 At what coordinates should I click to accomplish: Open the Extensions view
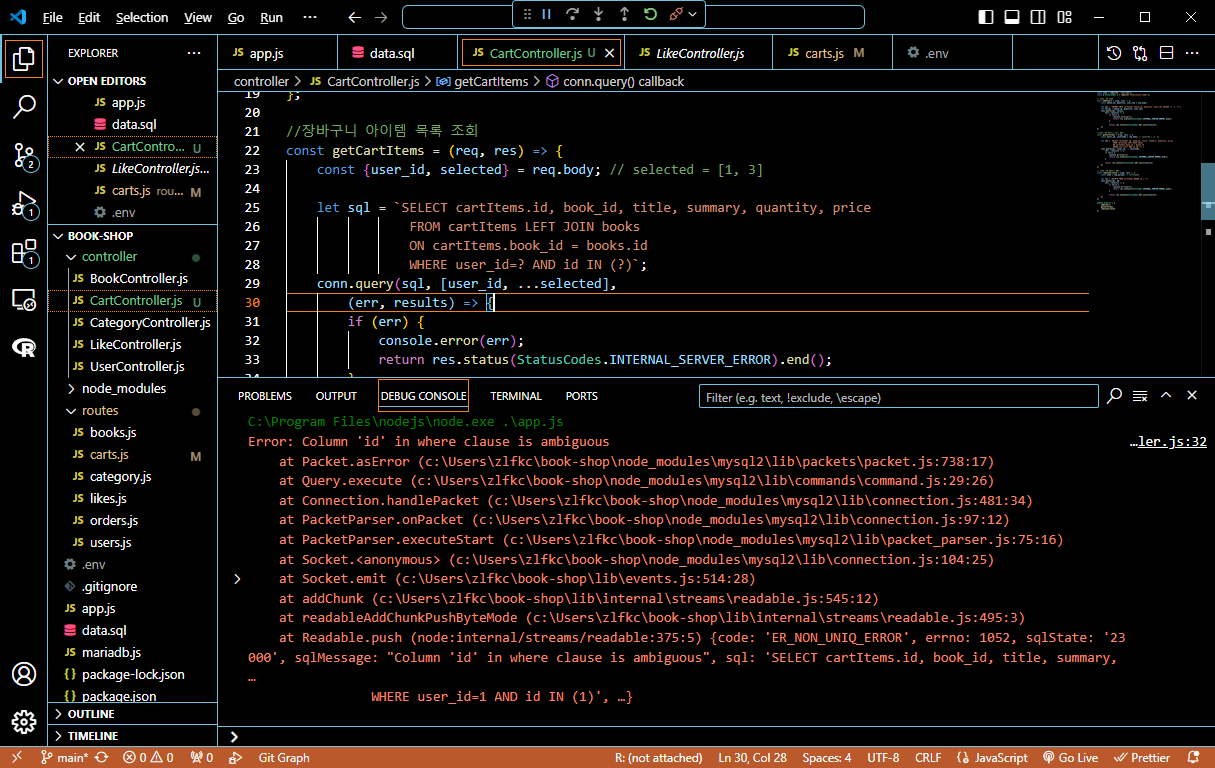coord(24,252)
